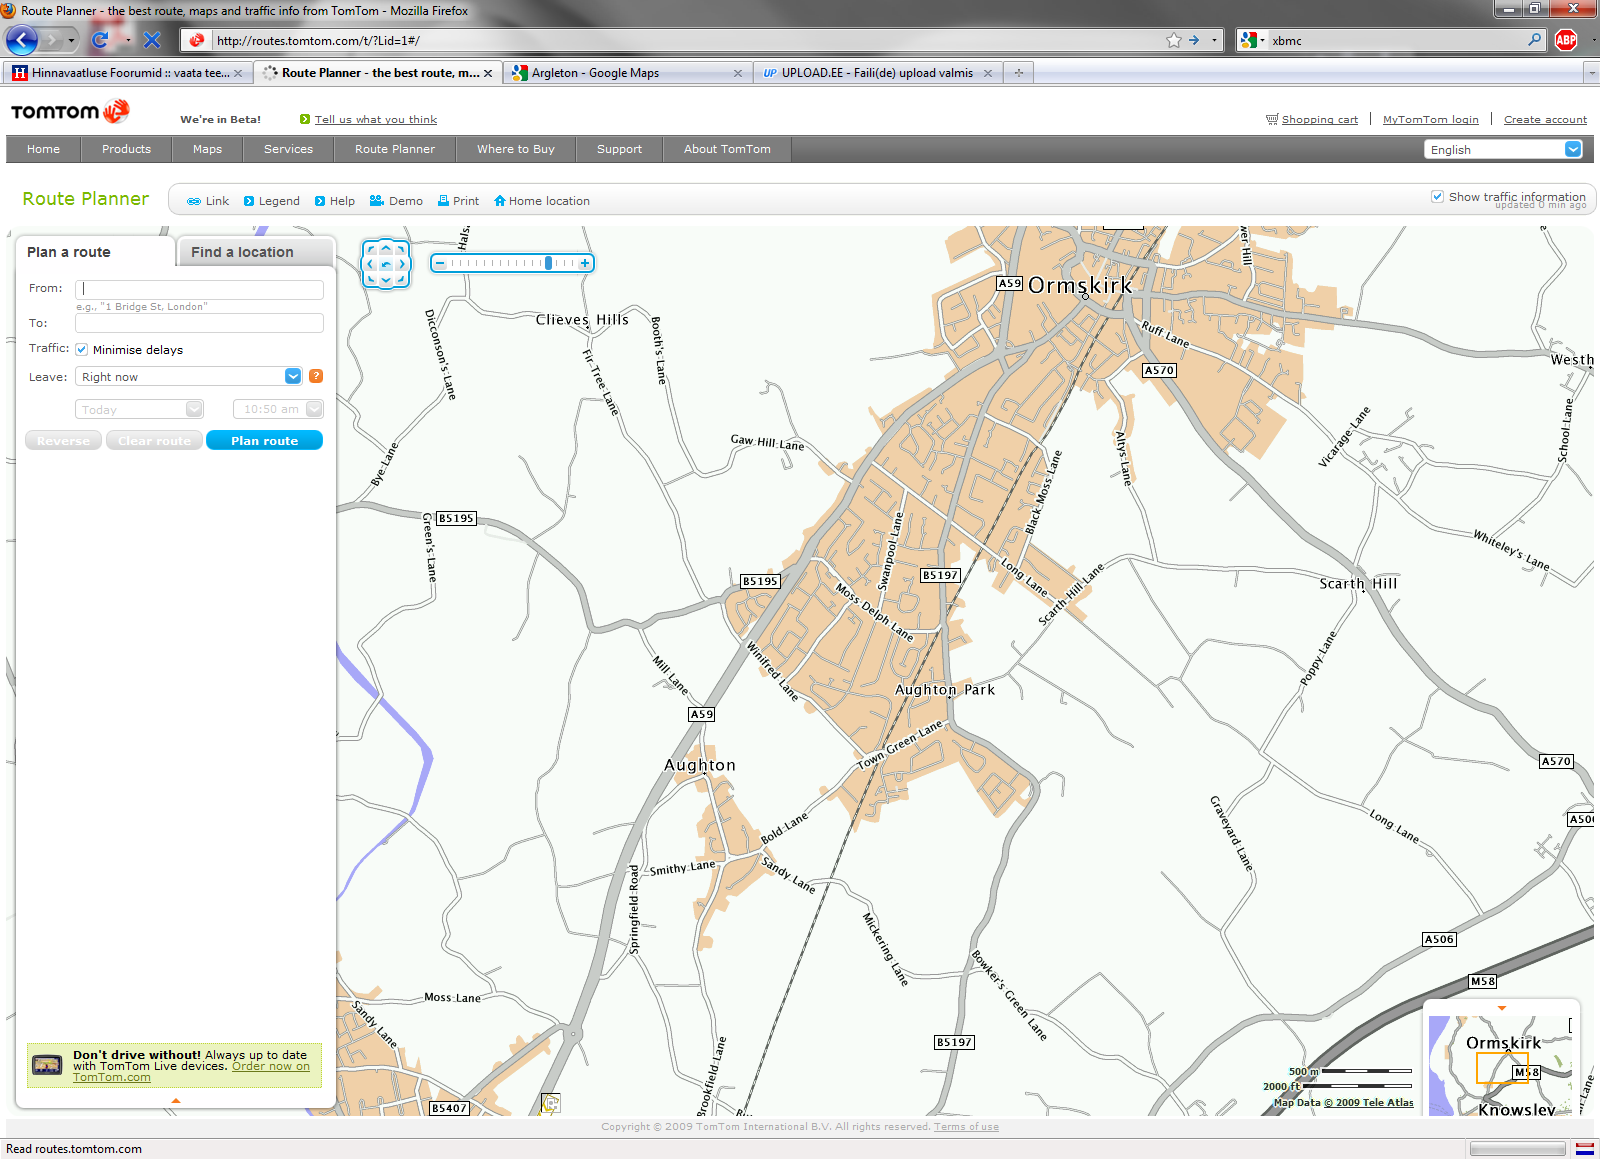Open the address bar history dropdown
This screenshot has width=1600, height=1160.
pyautogui.click(x=1214, y=40)
